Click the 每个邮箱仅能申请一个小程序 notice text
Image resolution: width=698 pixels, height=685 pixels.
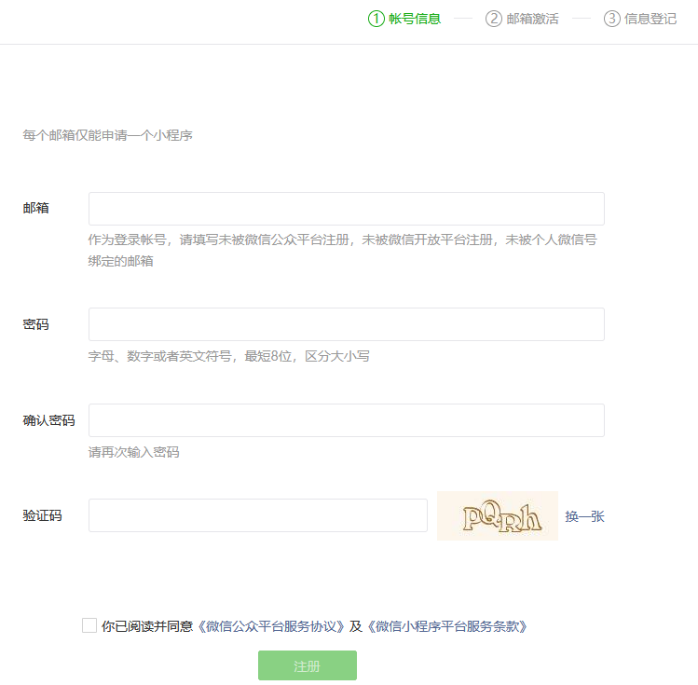click(108, 135)
